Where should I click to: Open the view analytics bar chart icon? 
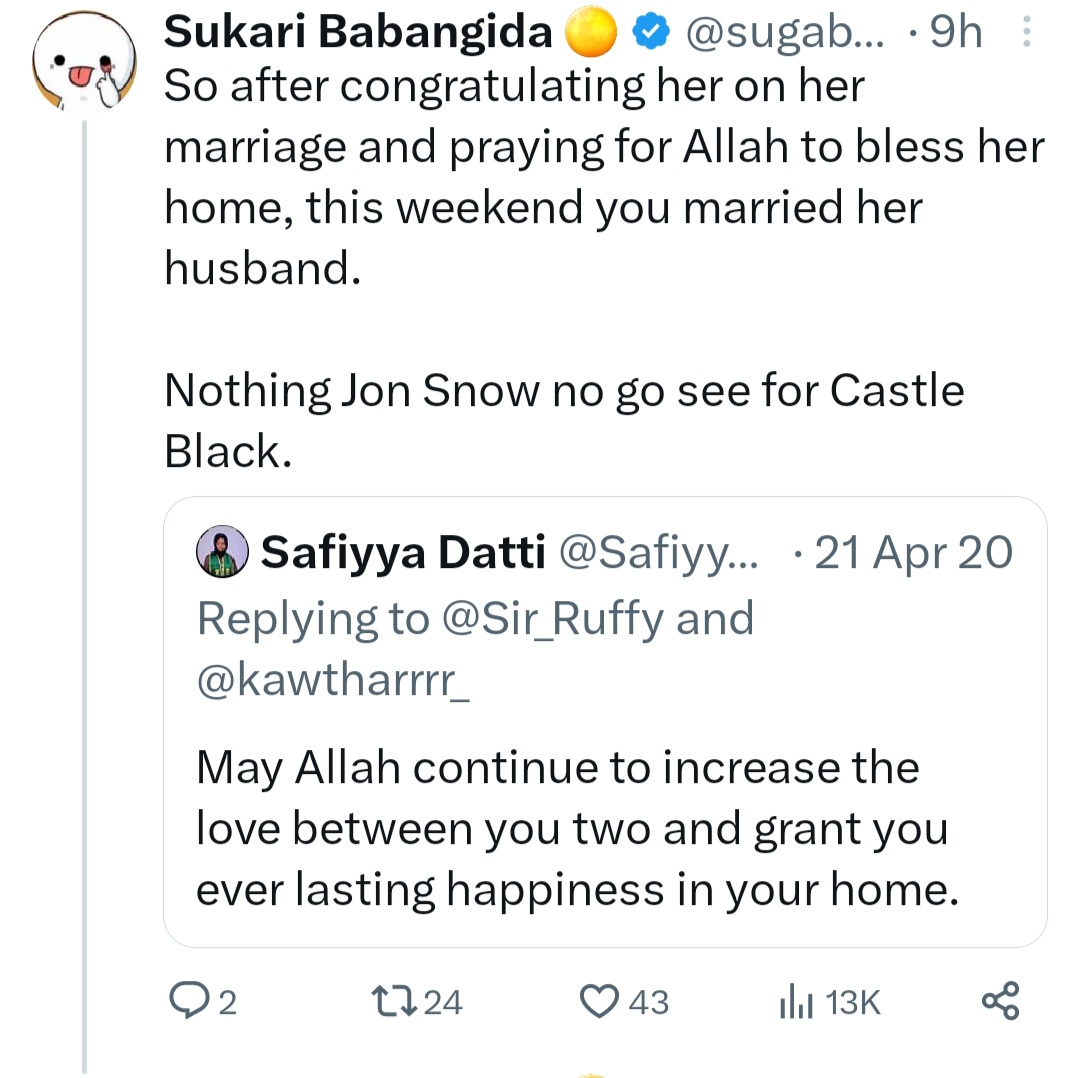coord(793,1001)
